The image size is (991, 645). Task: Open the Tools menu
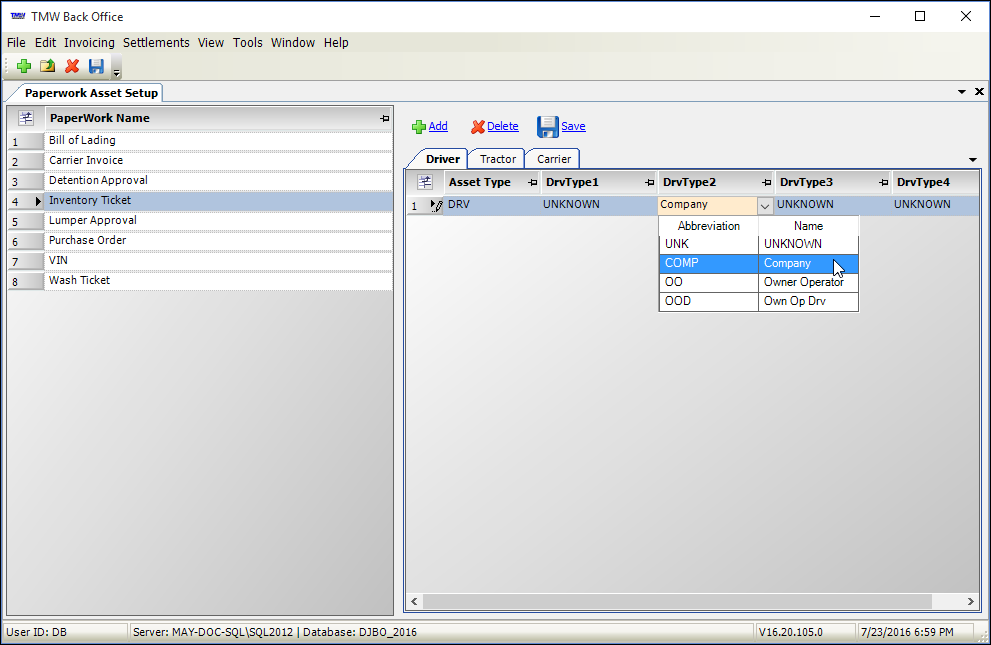247,42
